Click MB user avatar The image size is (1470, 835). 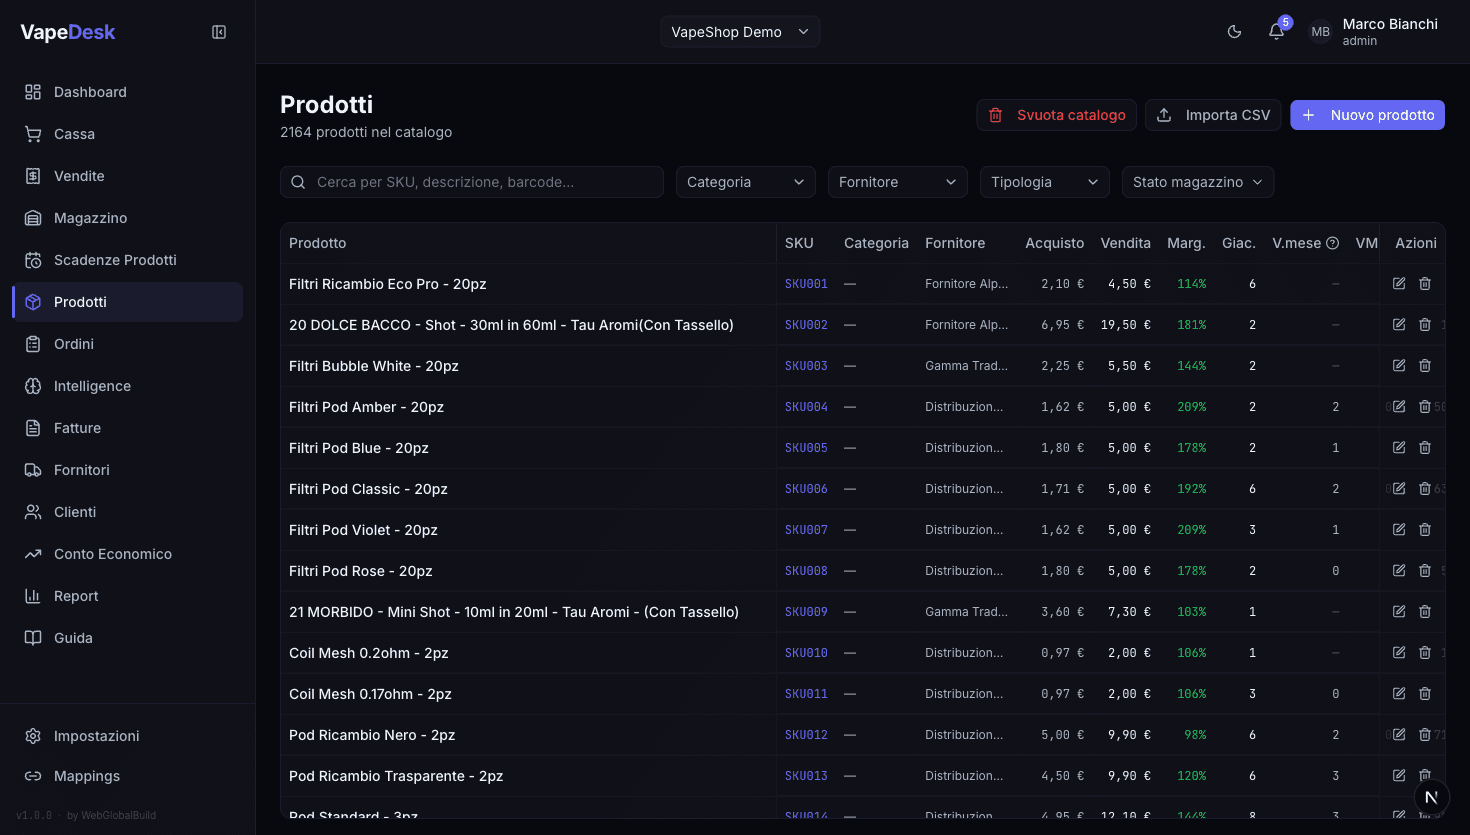[x=1320, y=32]
